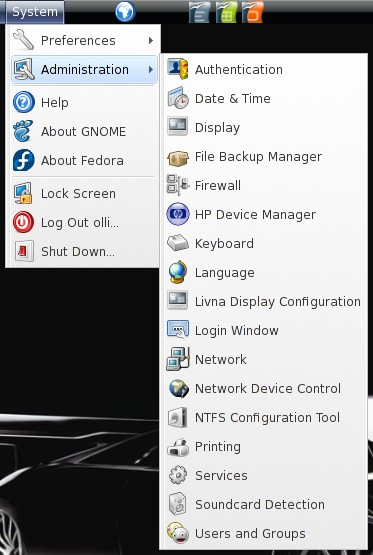373x555 pixels.
Task: Open File Backup Manager
Action: point(264,156)
